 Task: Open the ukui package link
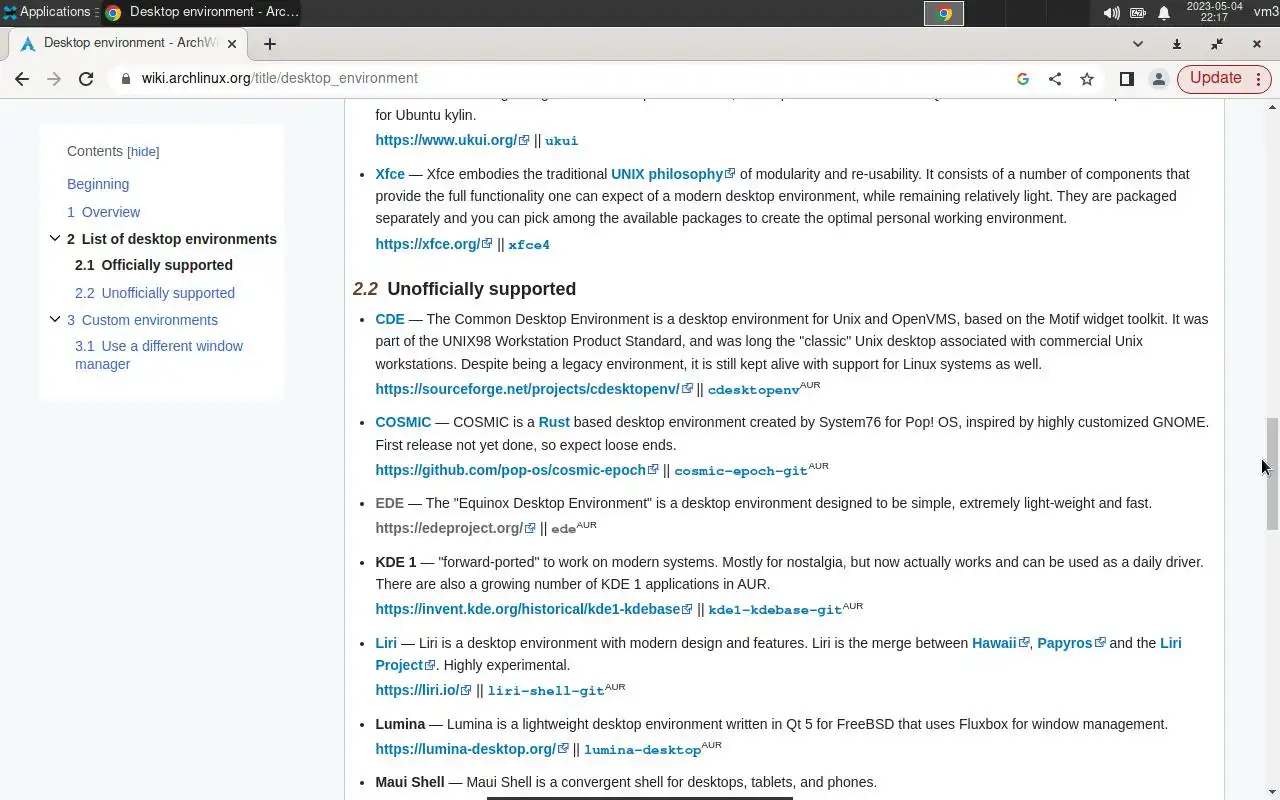[561, 141]
